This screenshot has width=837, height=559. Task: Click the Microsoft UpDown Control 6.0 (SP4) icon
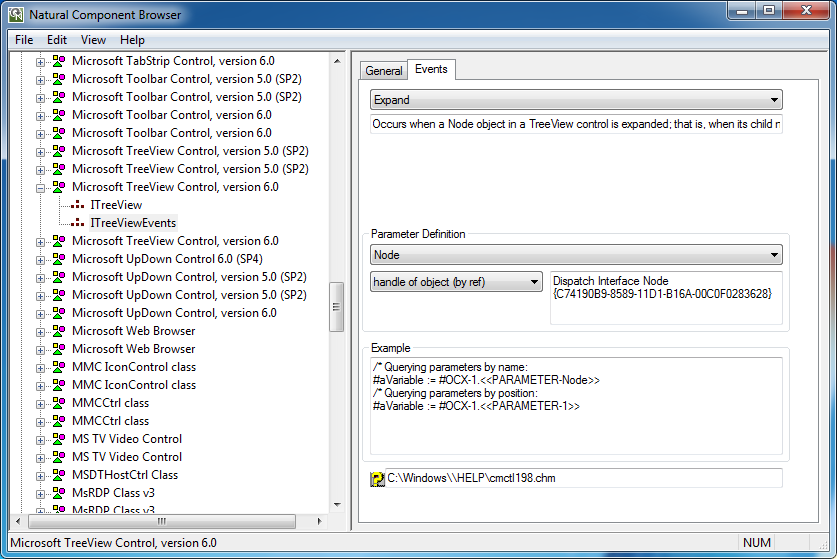[x=59, y=259]
